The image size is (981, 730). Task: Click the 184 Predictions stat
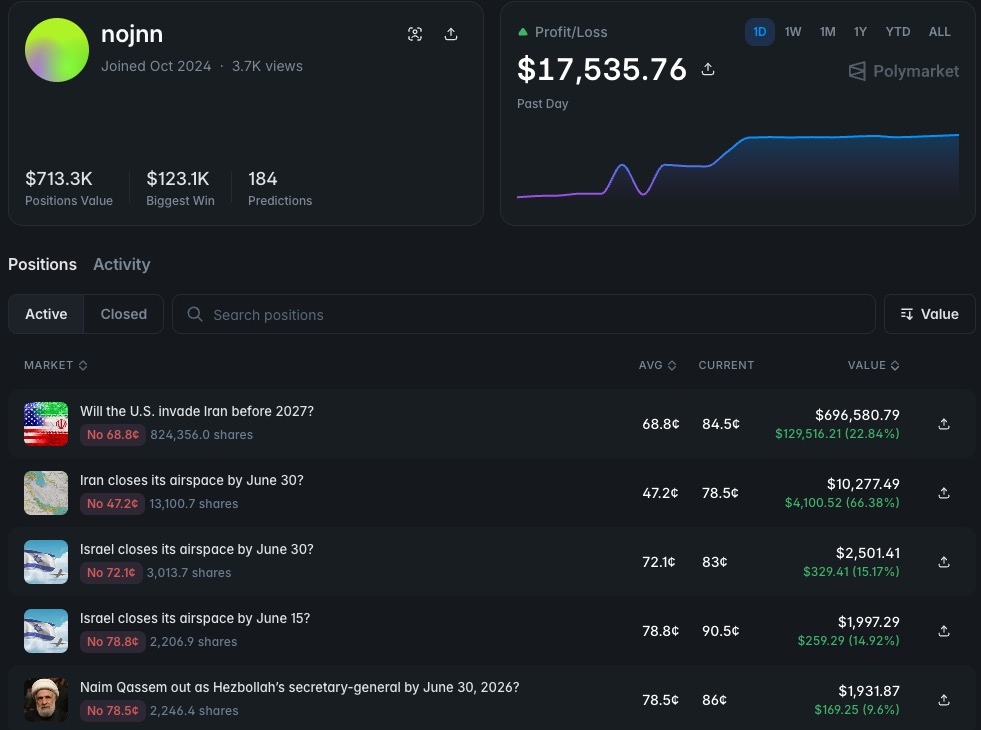pyautogui.click(x=280, y=188)
